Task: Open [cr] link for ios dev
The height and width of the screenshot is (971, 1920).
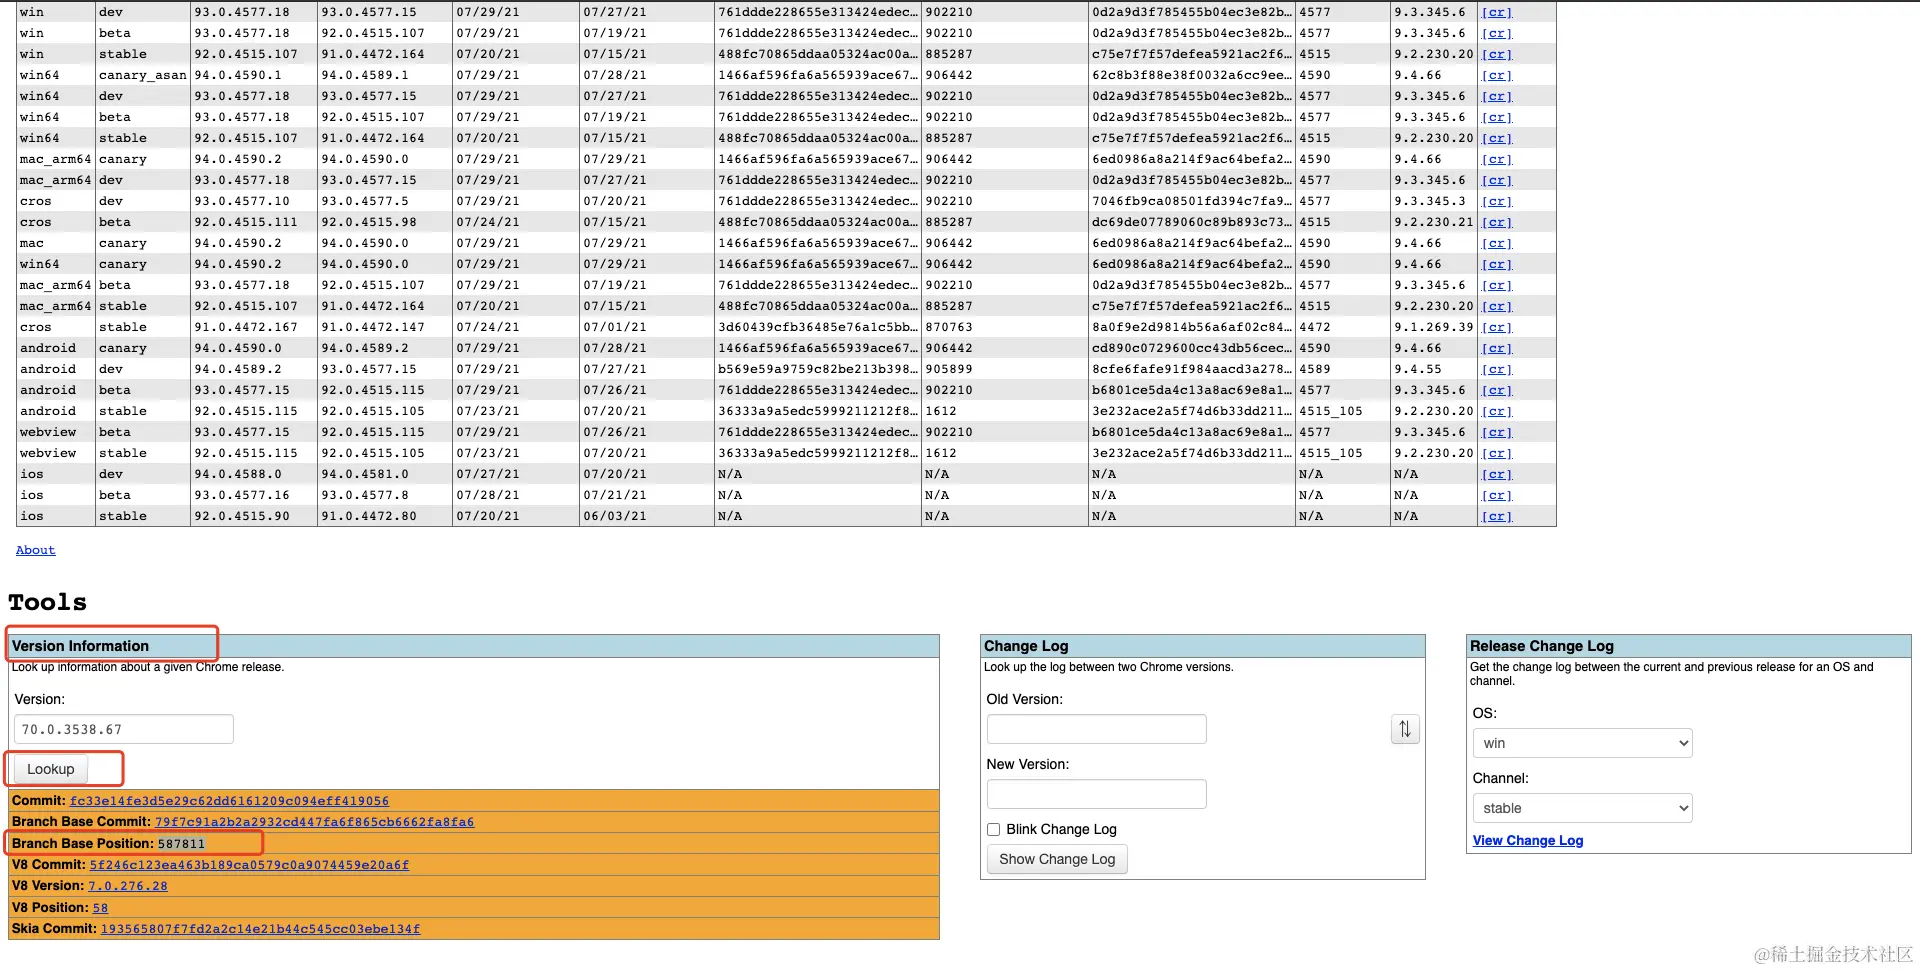Action: 1497,474
